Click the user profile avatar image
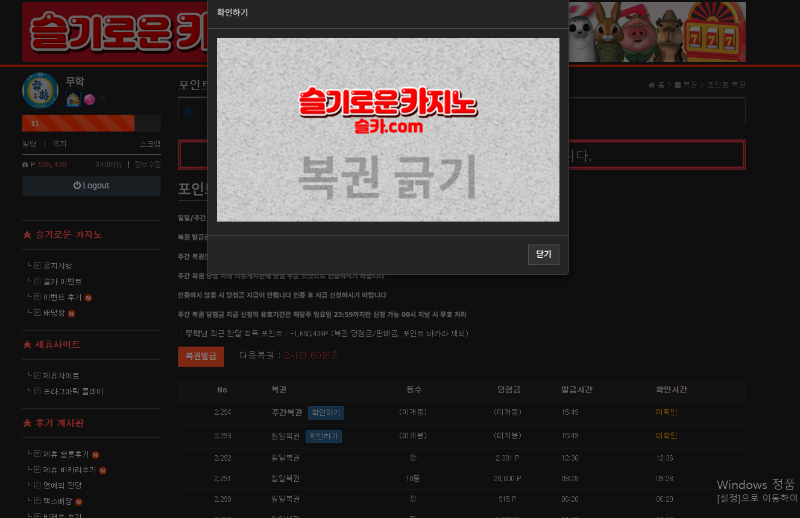The height and width of the screenshot is (518, 800). click(41, 90)
